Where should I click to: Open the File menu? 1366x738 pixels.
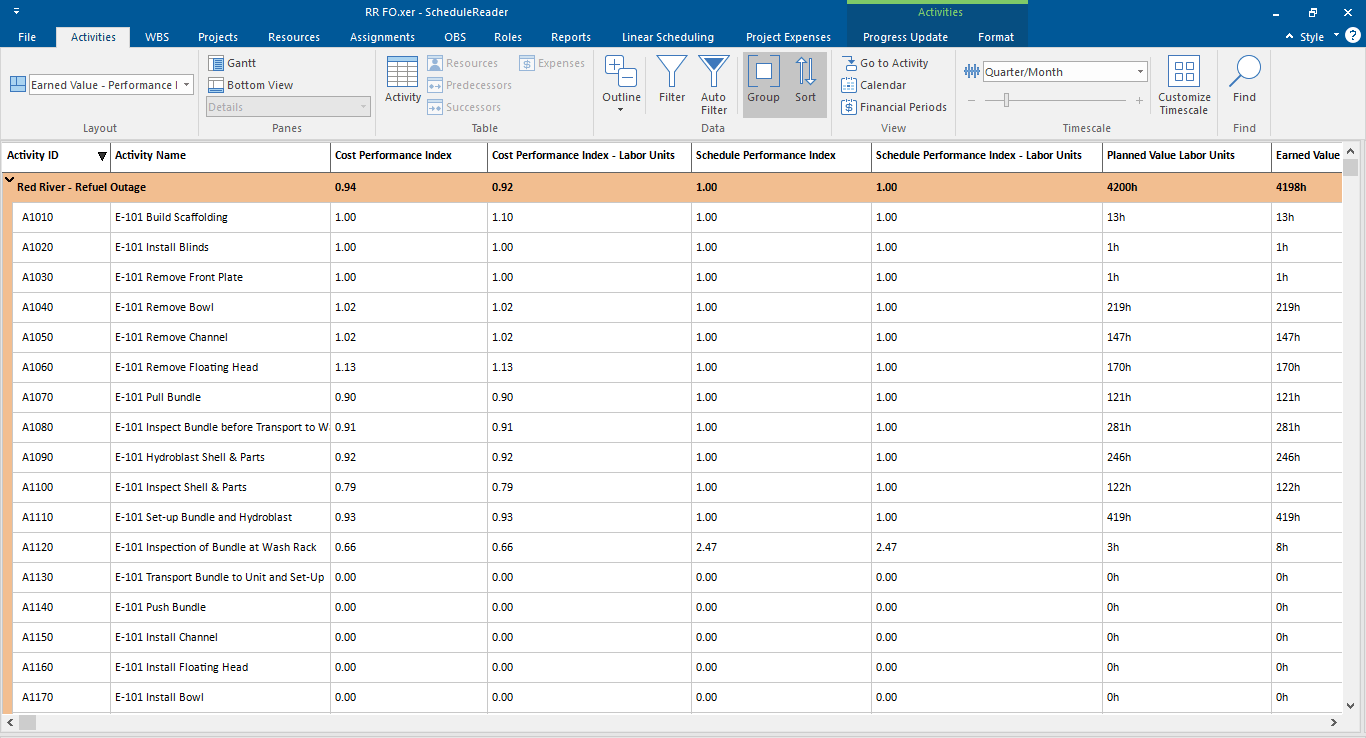coord(27,37)
